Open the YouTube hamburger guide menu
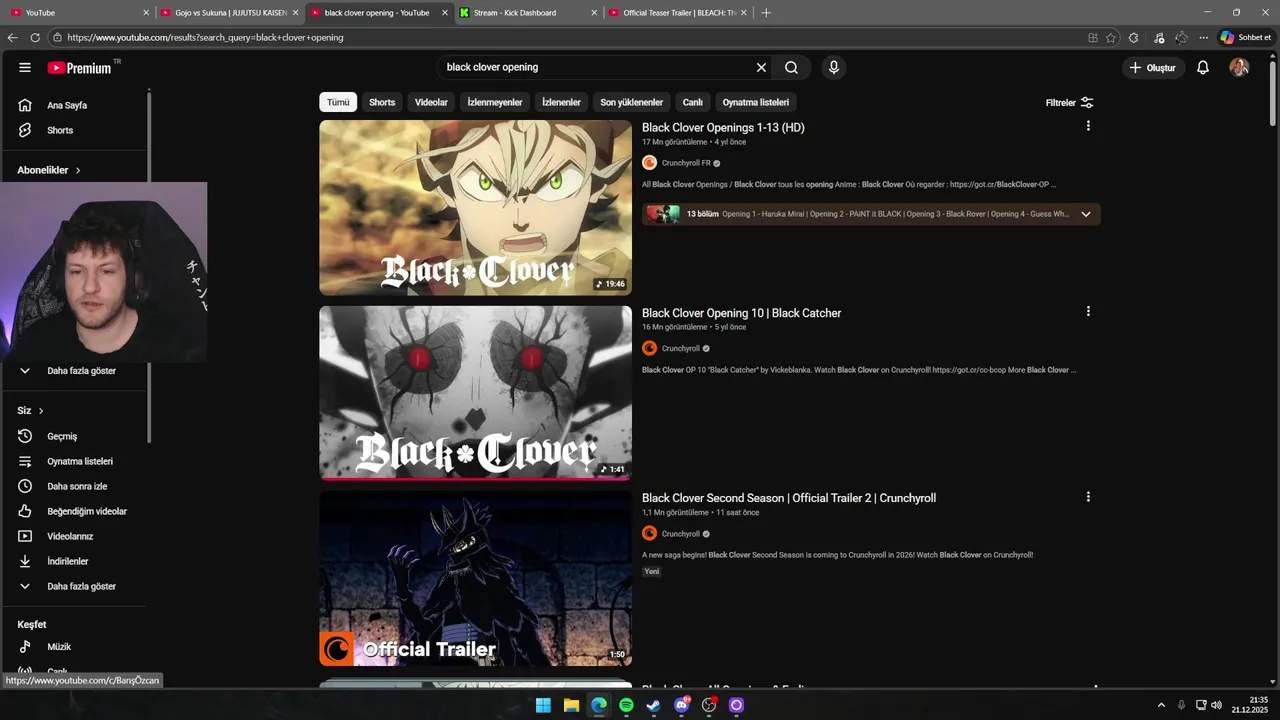This screenshot has width=1280, height=720. click(x=25, y=67)
